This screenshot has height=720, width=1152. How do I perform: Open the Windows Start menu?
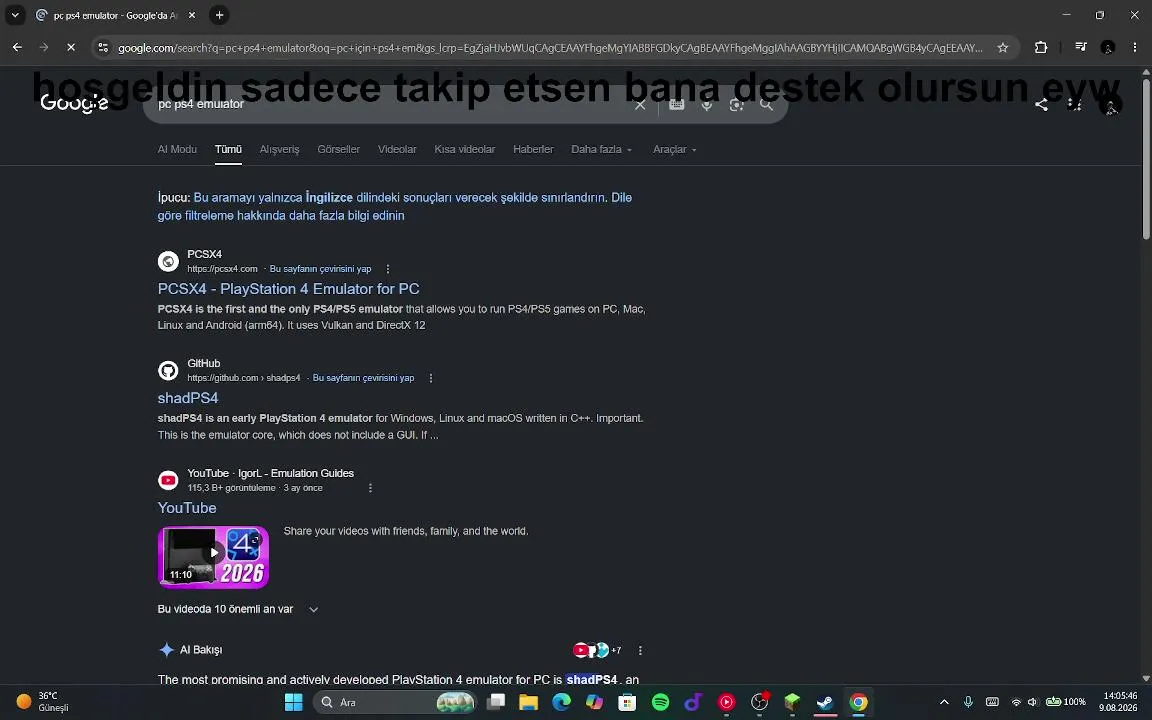(293, 702)
